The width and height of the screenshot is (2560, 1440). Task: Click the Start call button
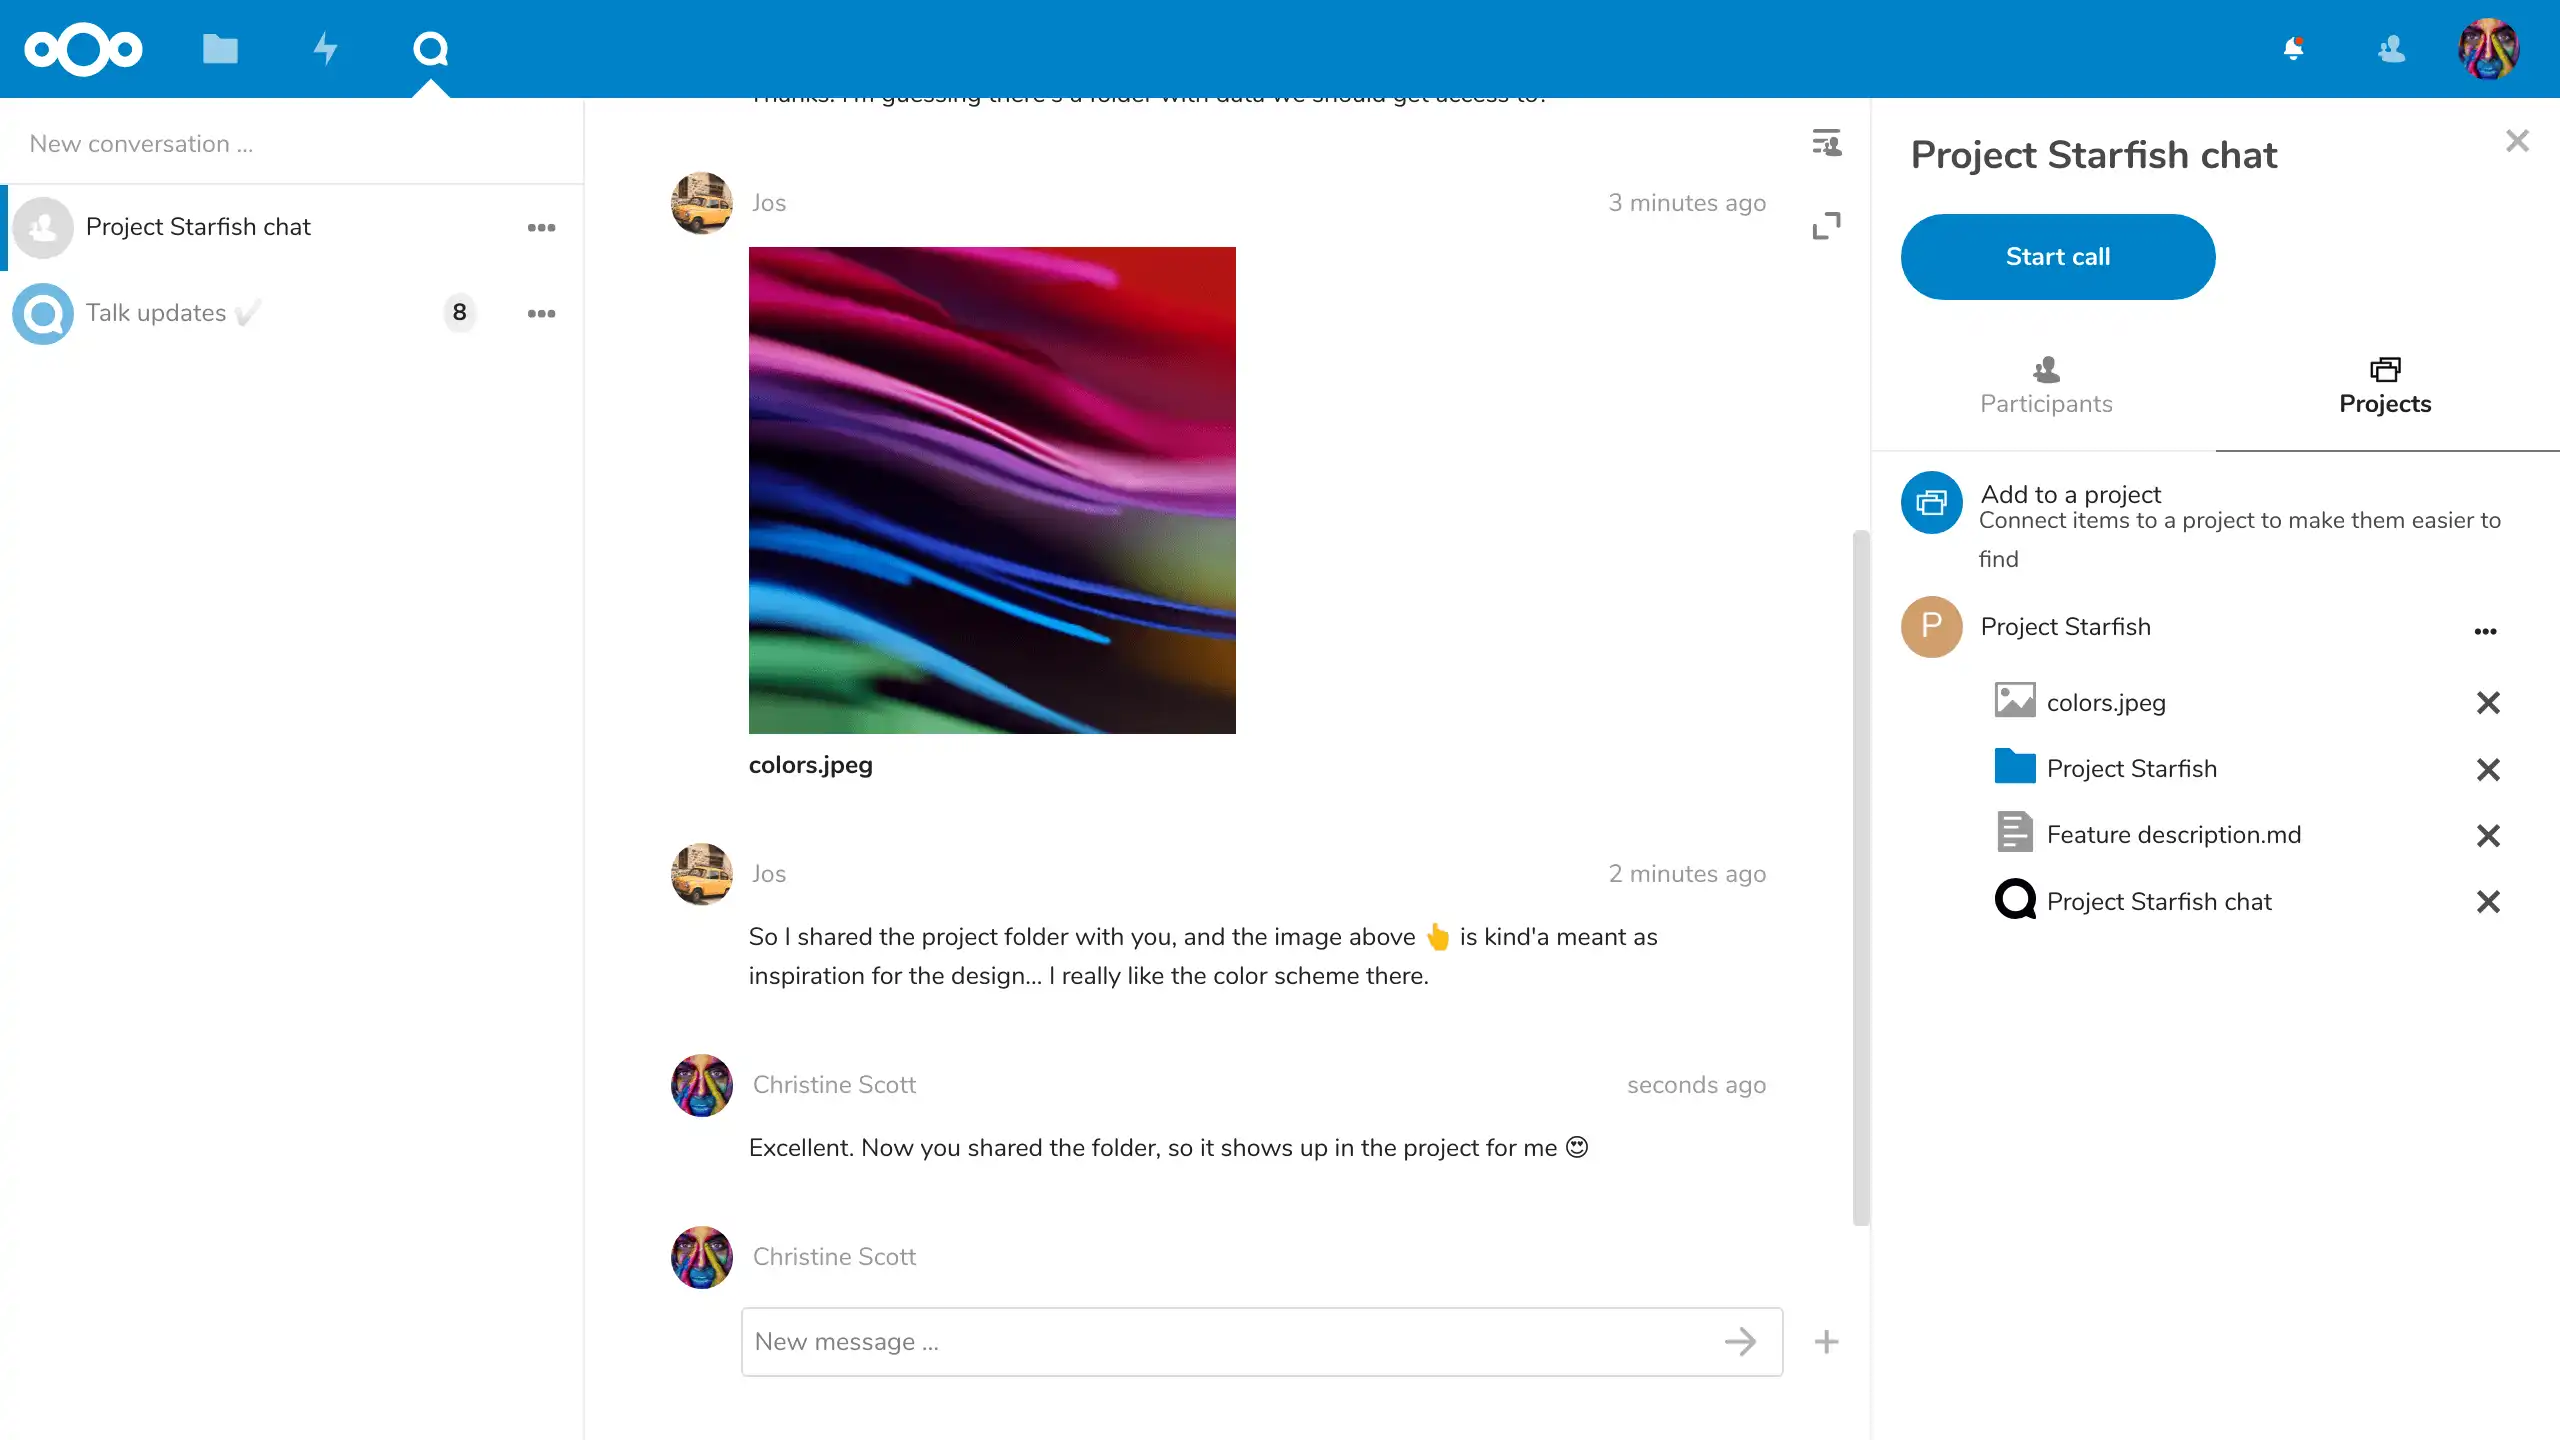click(x=2057, y=255)
